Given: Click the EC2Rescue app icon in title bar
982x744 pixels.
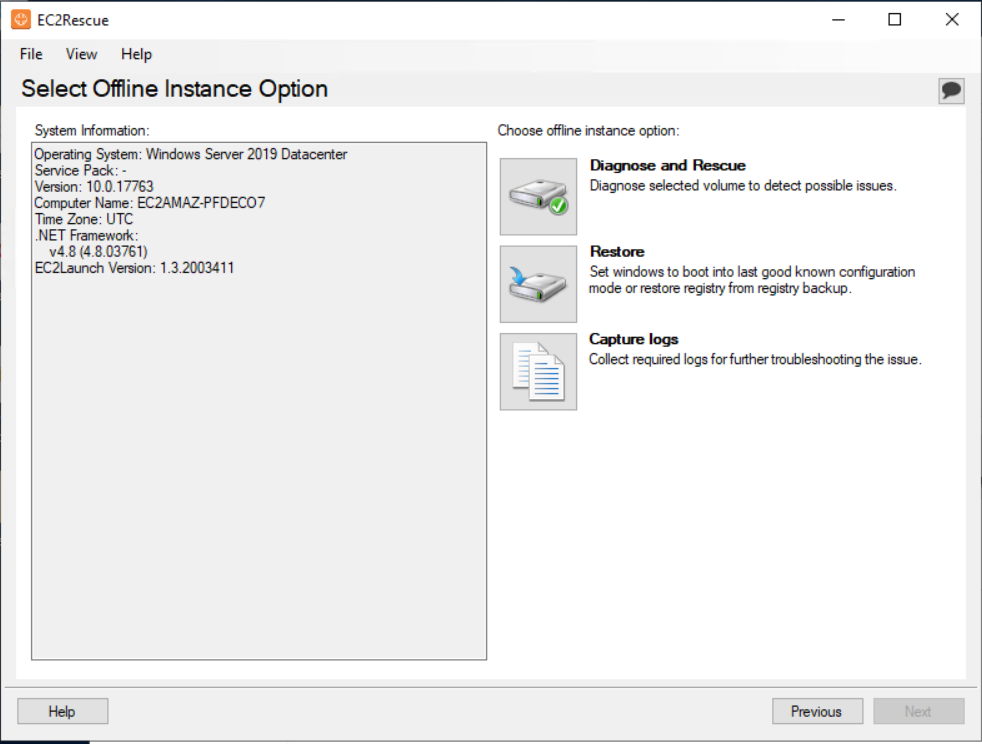Looking at the screenshot, I should (x=21, y=20).
